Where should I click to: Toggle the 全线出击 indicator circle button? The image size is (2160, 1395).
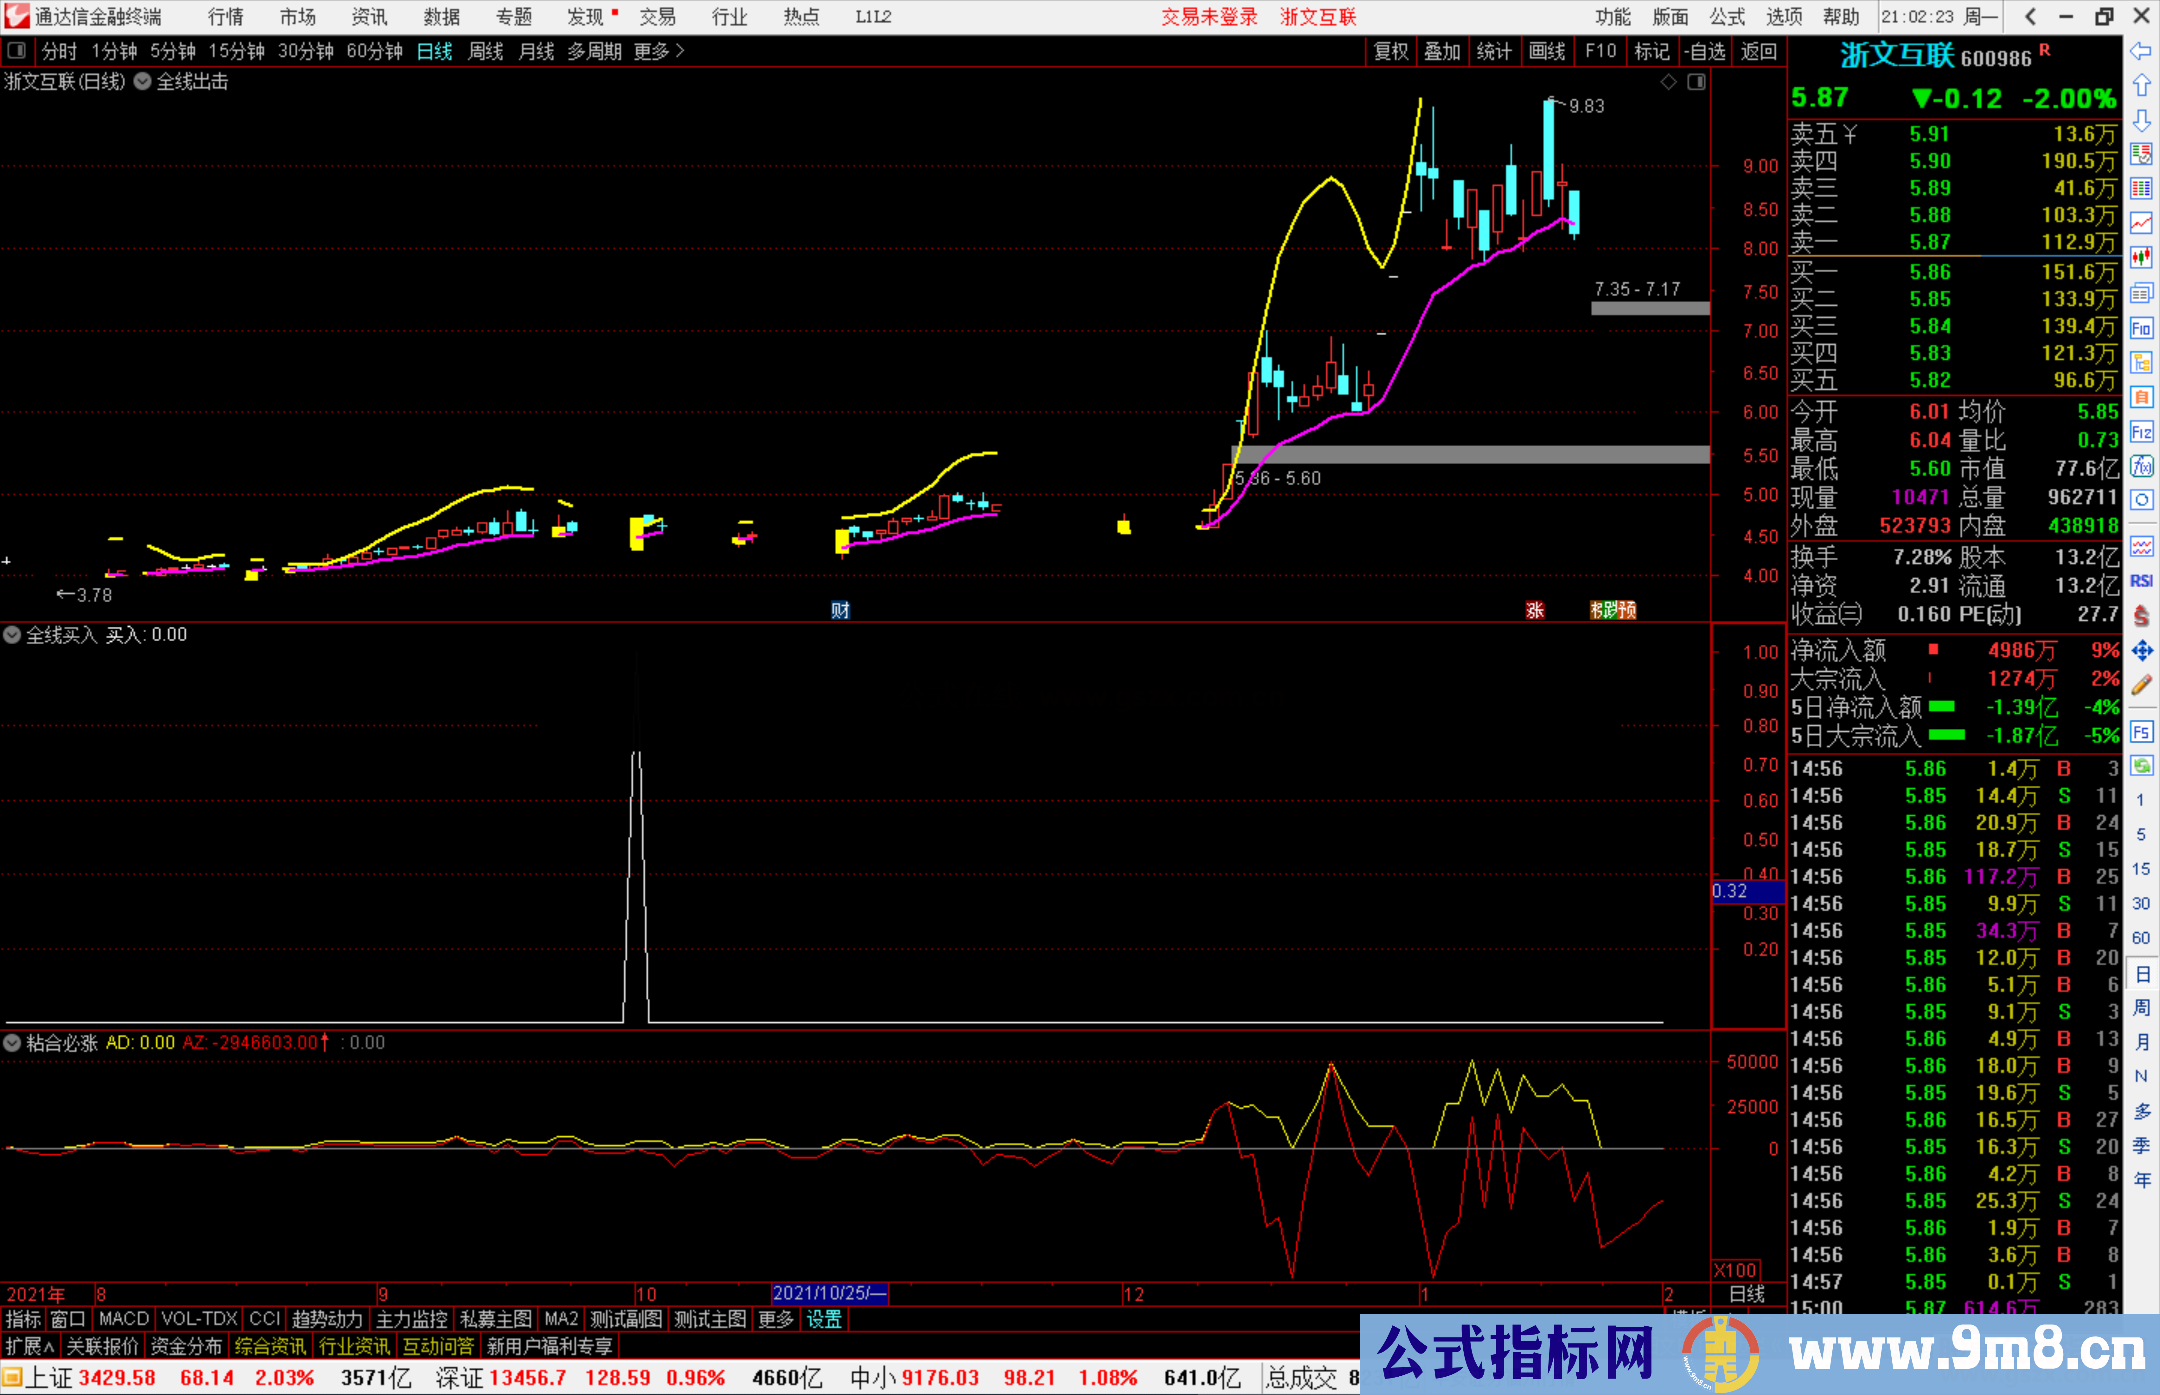[143, 82]
